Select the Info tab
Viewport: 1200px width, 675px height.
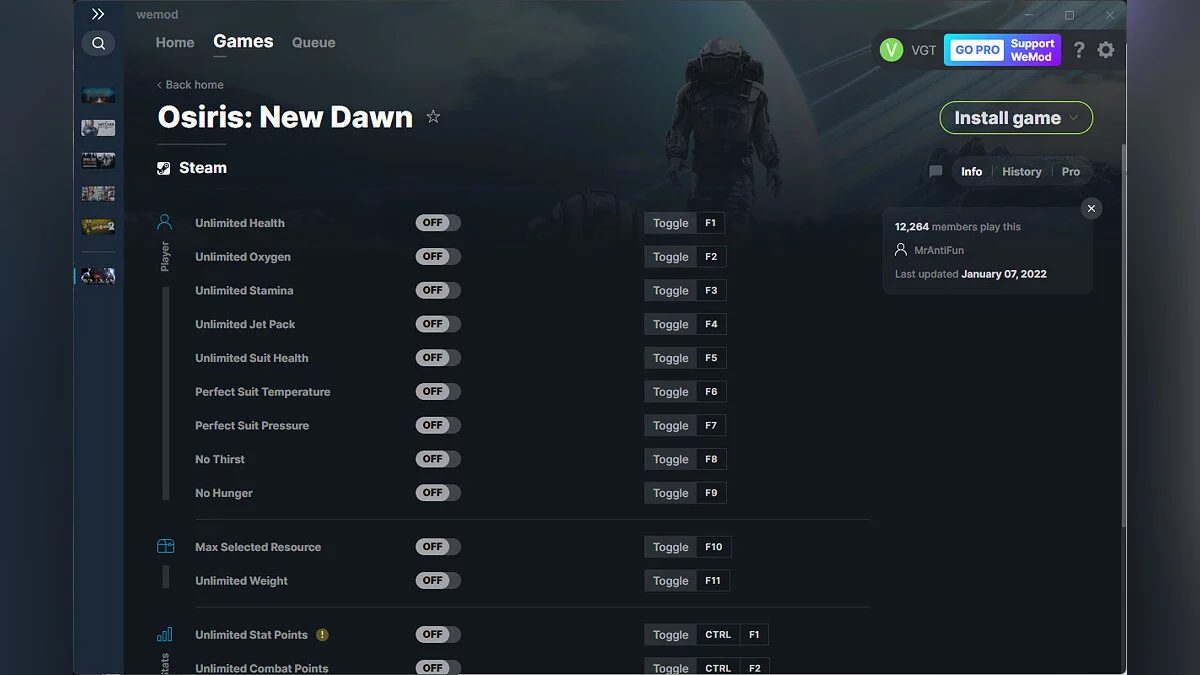click(972, 172)
